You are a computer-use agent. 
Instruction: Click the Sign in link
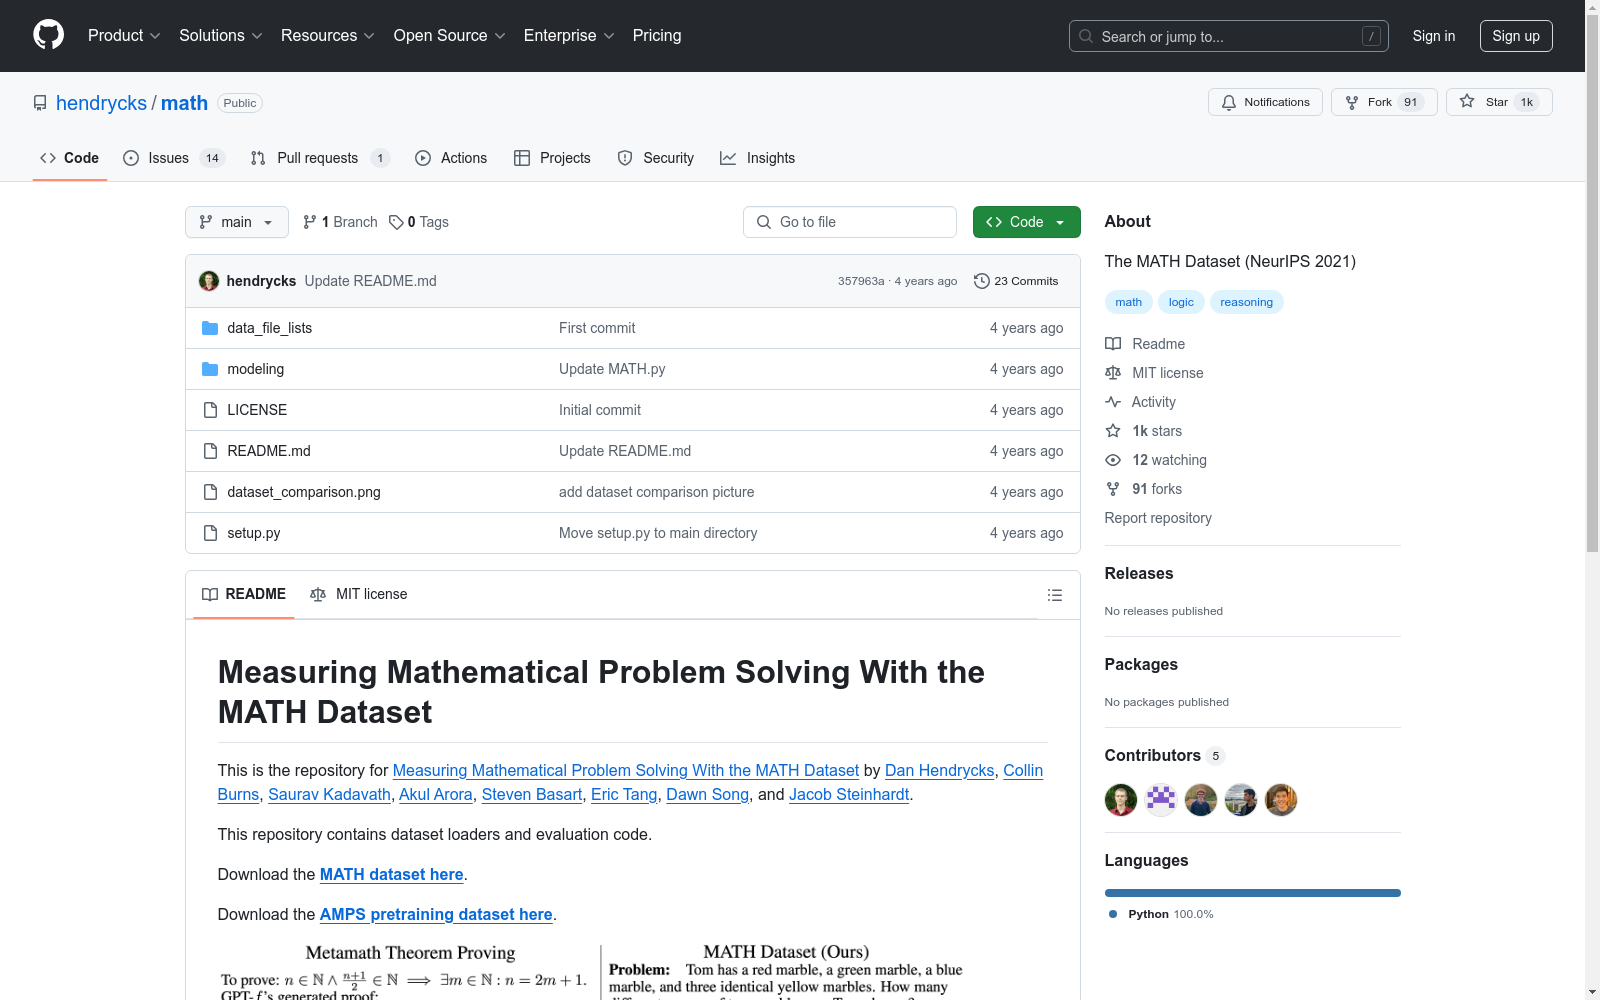(x=1434, y=36)
